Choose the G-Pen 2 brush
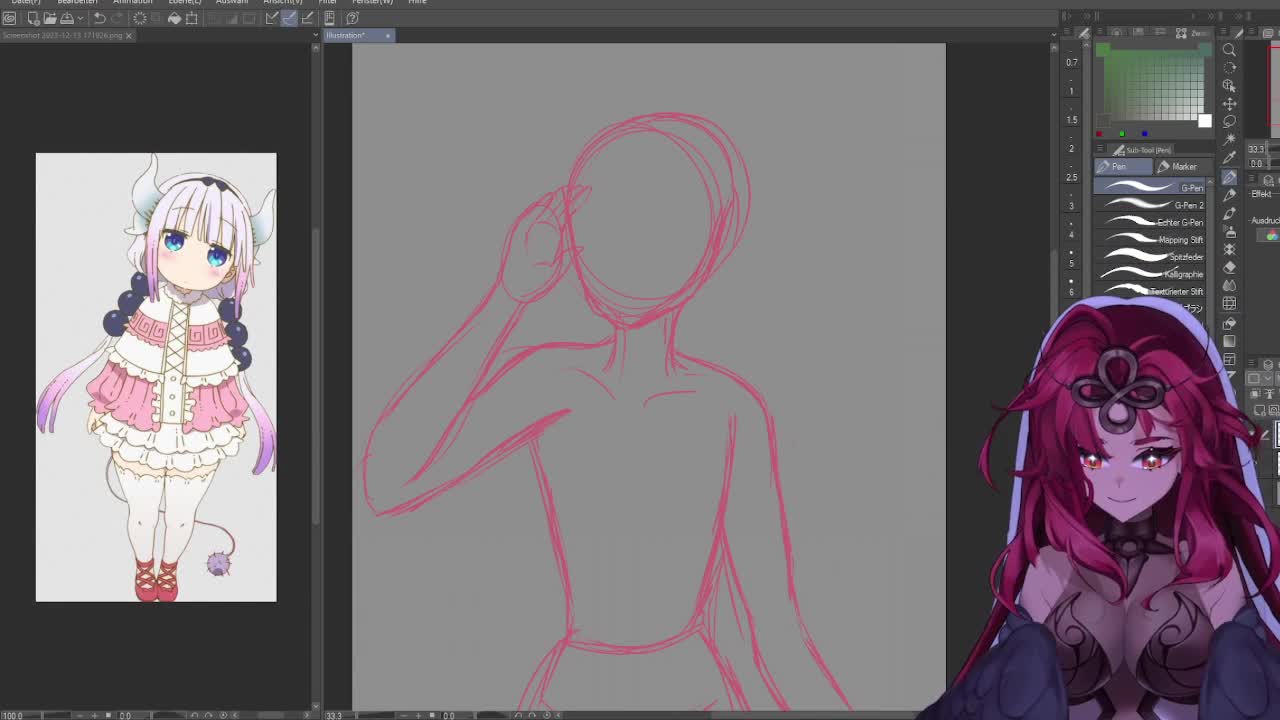This screenshot has height=720, width=1280. tap(1150, 205)
